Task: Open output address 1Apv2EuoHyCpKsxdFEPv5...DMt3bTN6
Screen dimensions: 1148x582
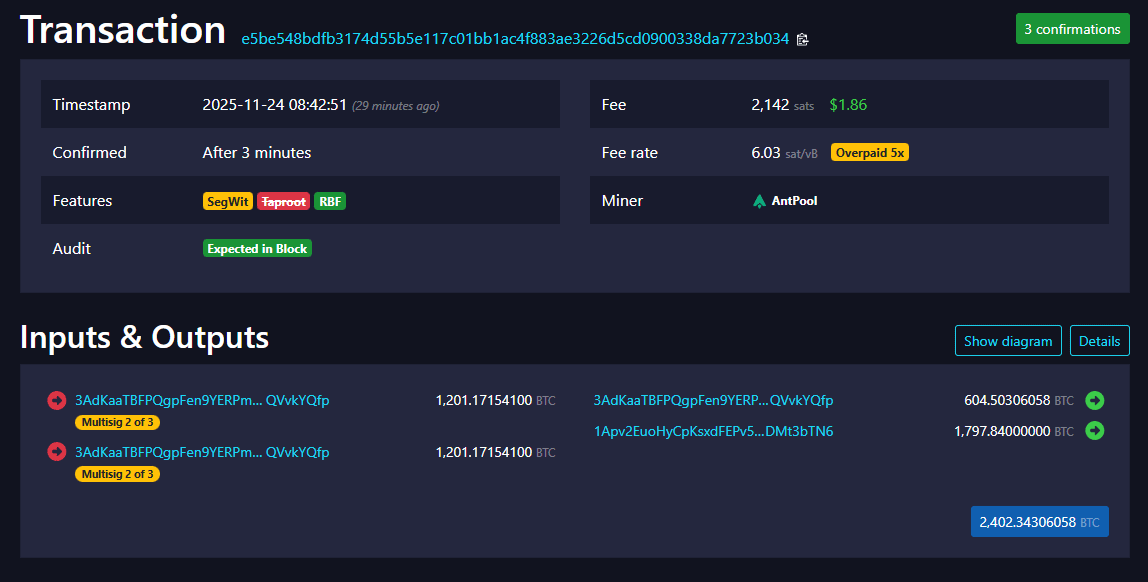Action: tap(713, 431)
